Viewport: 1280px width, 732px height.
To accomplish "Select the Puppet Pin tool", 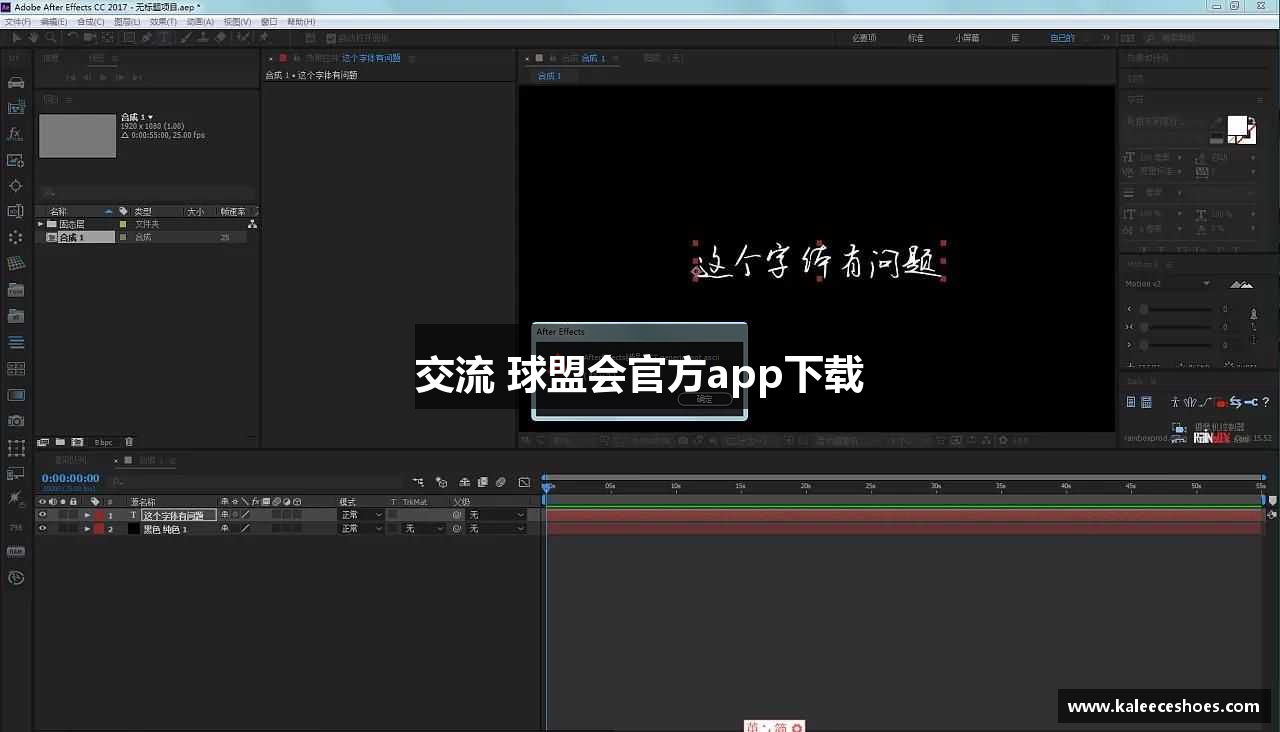I will (264, 38).
